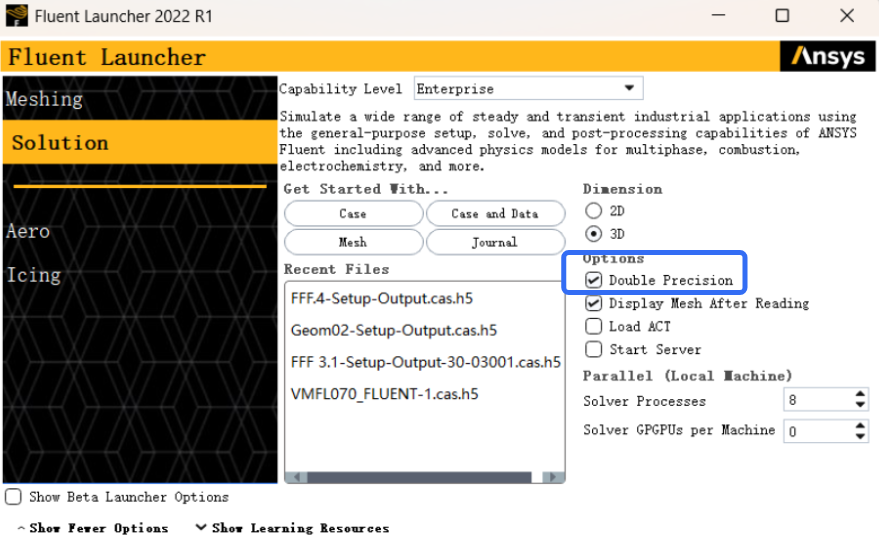Close the Fluent Launcher window

(847, 15)
